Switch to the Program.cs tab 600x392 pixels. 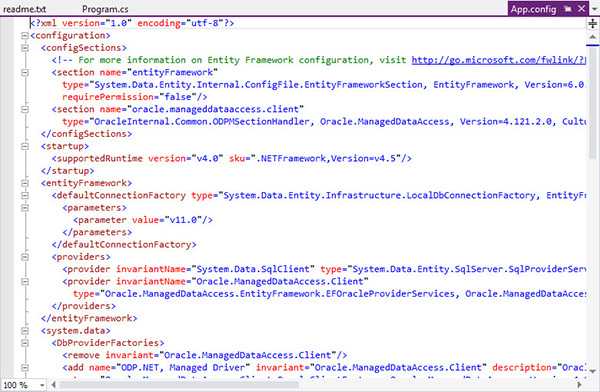tap(105, 9)
